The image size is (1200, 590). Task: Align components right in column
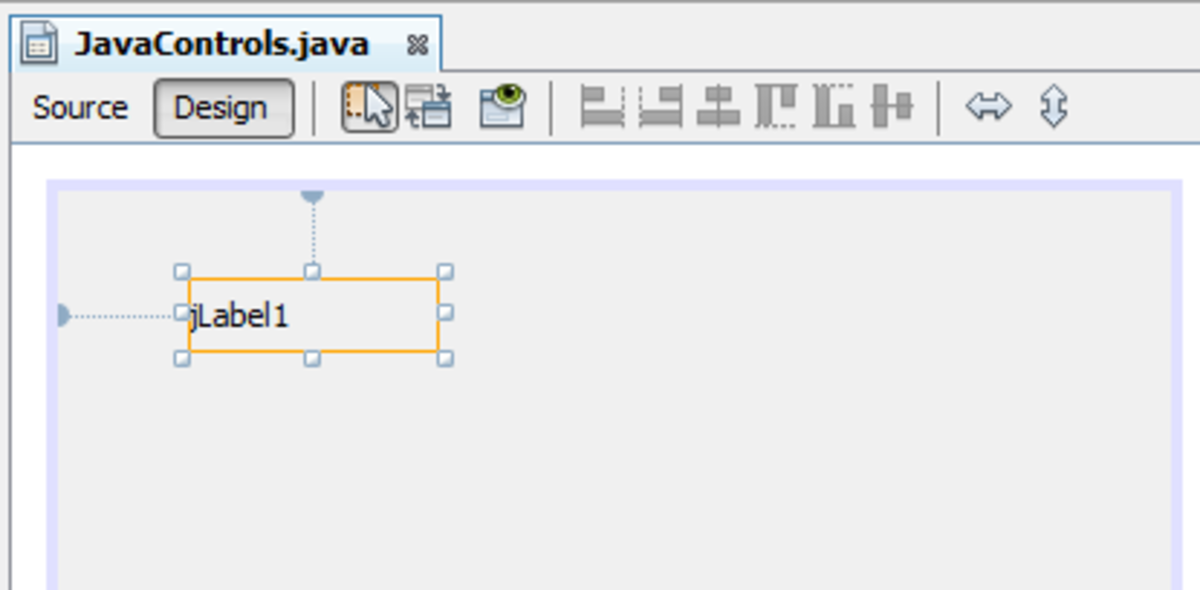[661, 107]
